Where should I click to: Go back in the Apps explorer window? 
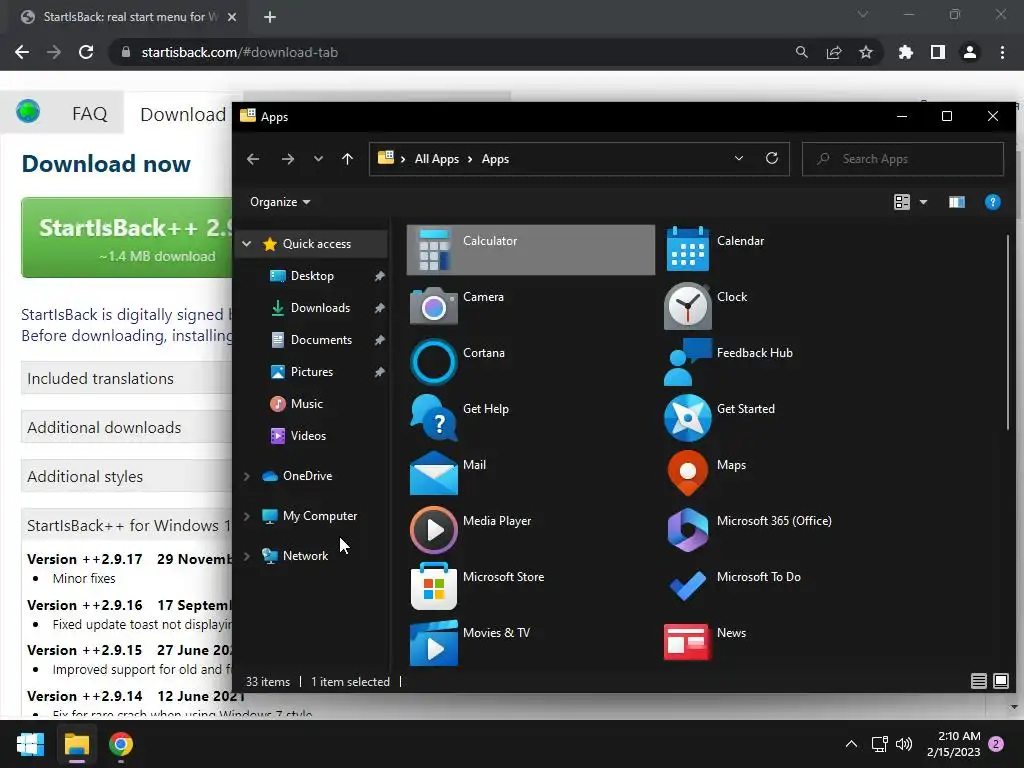click(253, 159)
